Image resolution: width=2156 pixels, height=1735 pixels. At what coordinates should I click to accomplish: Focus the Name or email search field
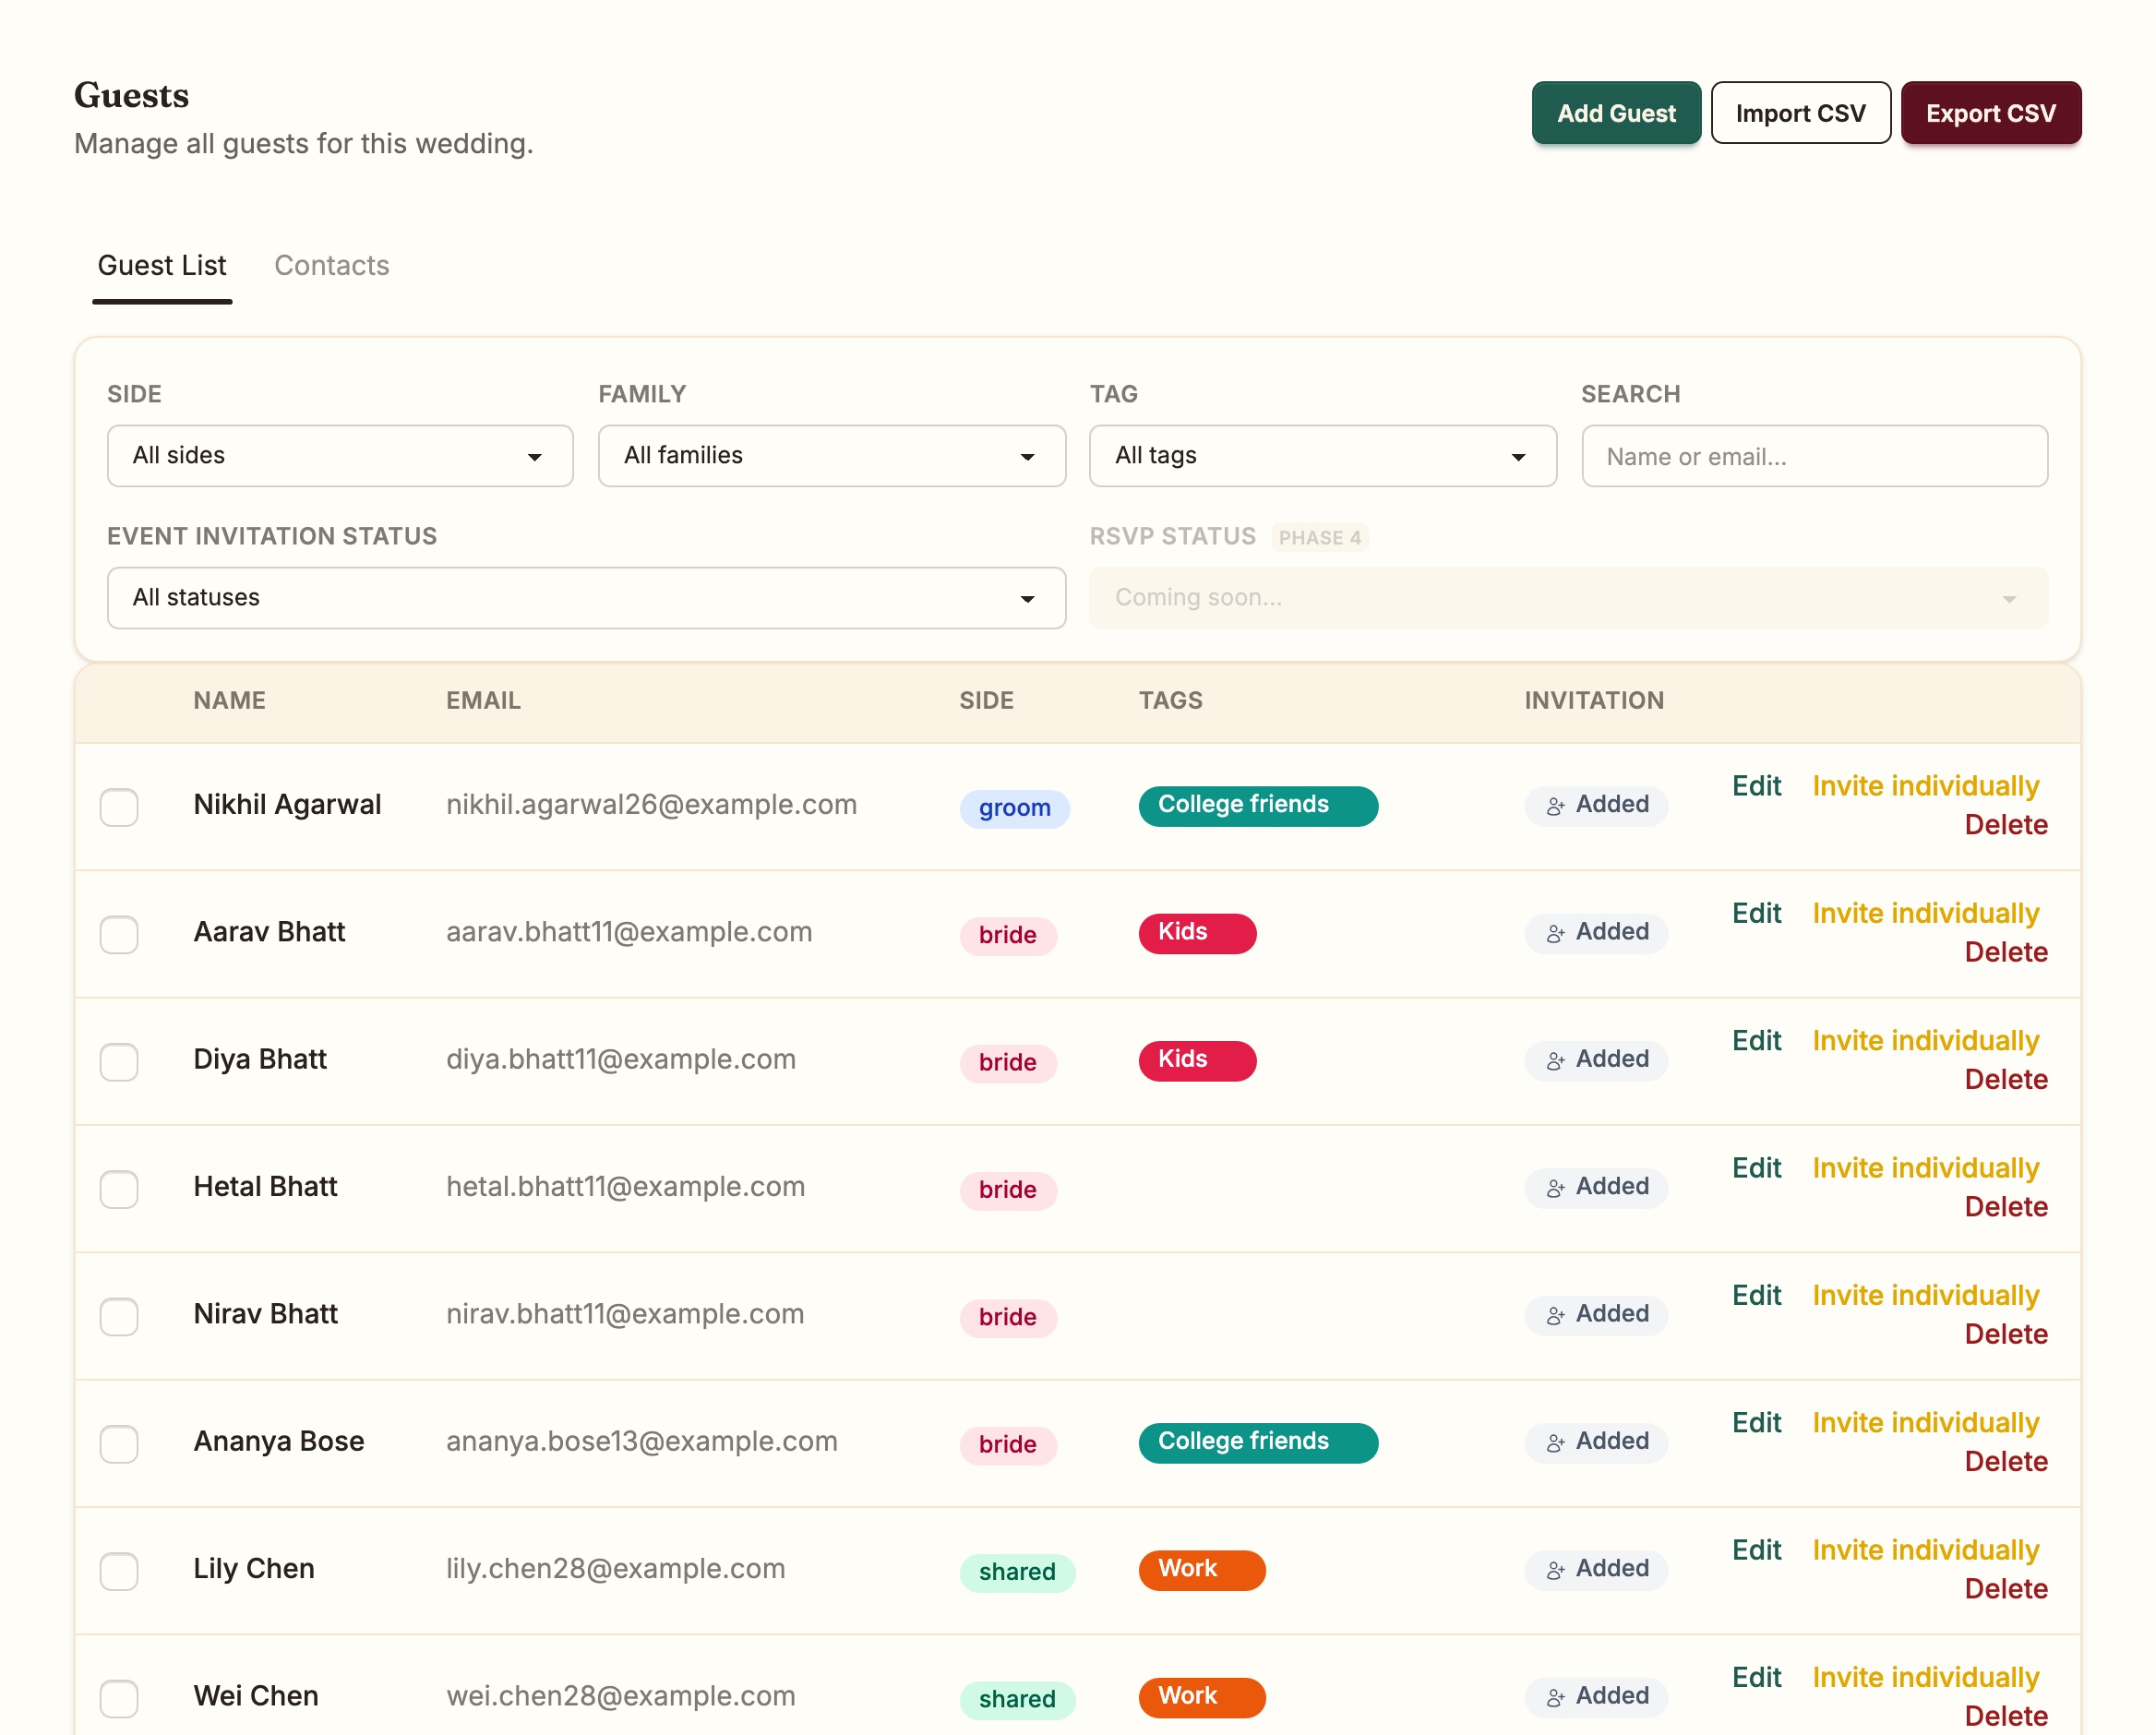(1814, 456)
